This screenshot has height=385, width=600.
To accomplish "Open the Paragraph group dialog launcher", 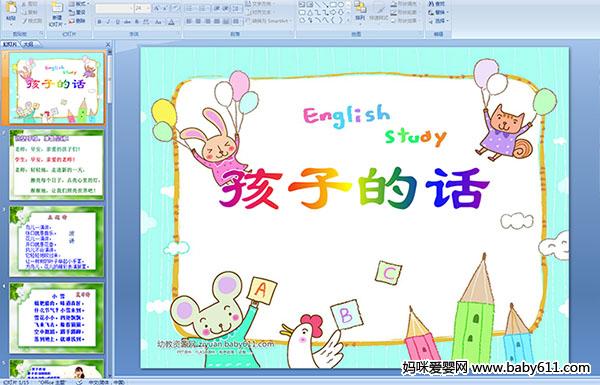I will click(292, 34).
